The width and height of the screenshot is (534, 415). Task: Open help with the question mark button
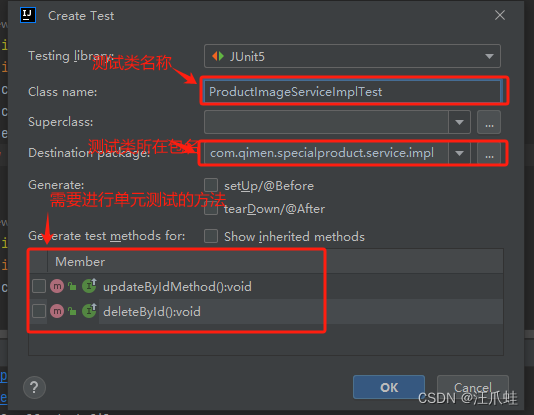pos(34,387)
